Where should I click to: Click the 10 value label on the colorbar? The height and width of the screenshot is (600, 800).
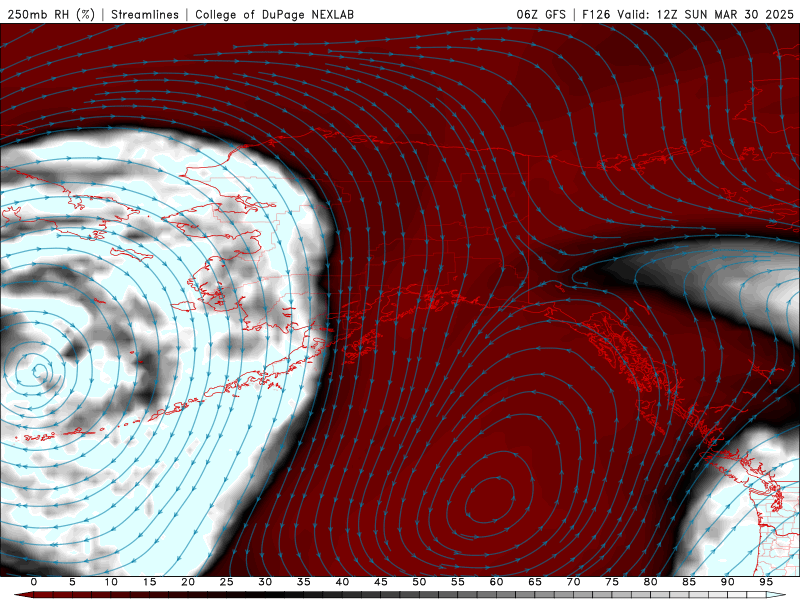tap(111, 582)
